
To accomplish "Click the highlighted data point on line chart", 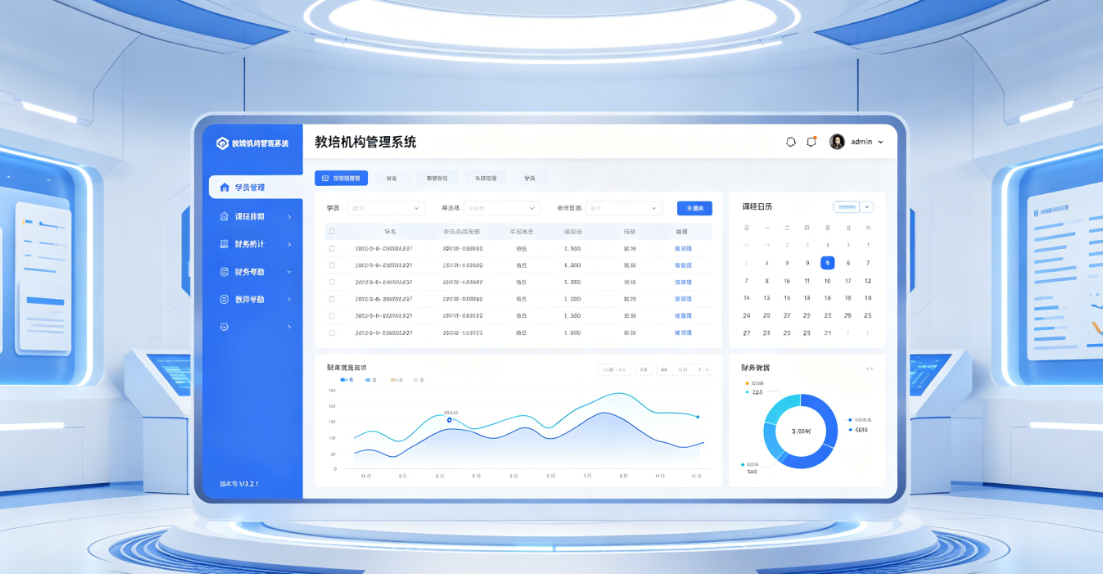I will 450,420.
